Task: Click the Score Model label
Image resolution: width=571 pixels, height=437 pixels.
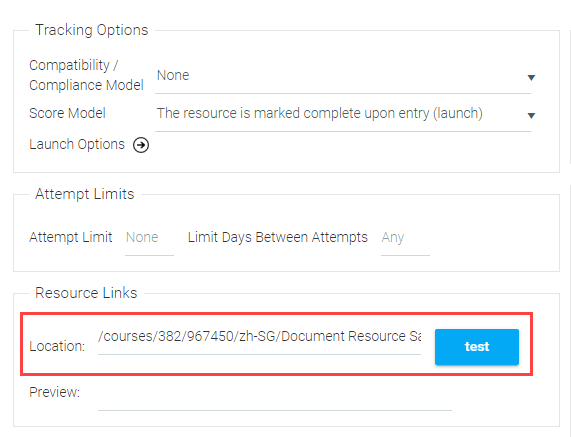Action: (67, 113)
